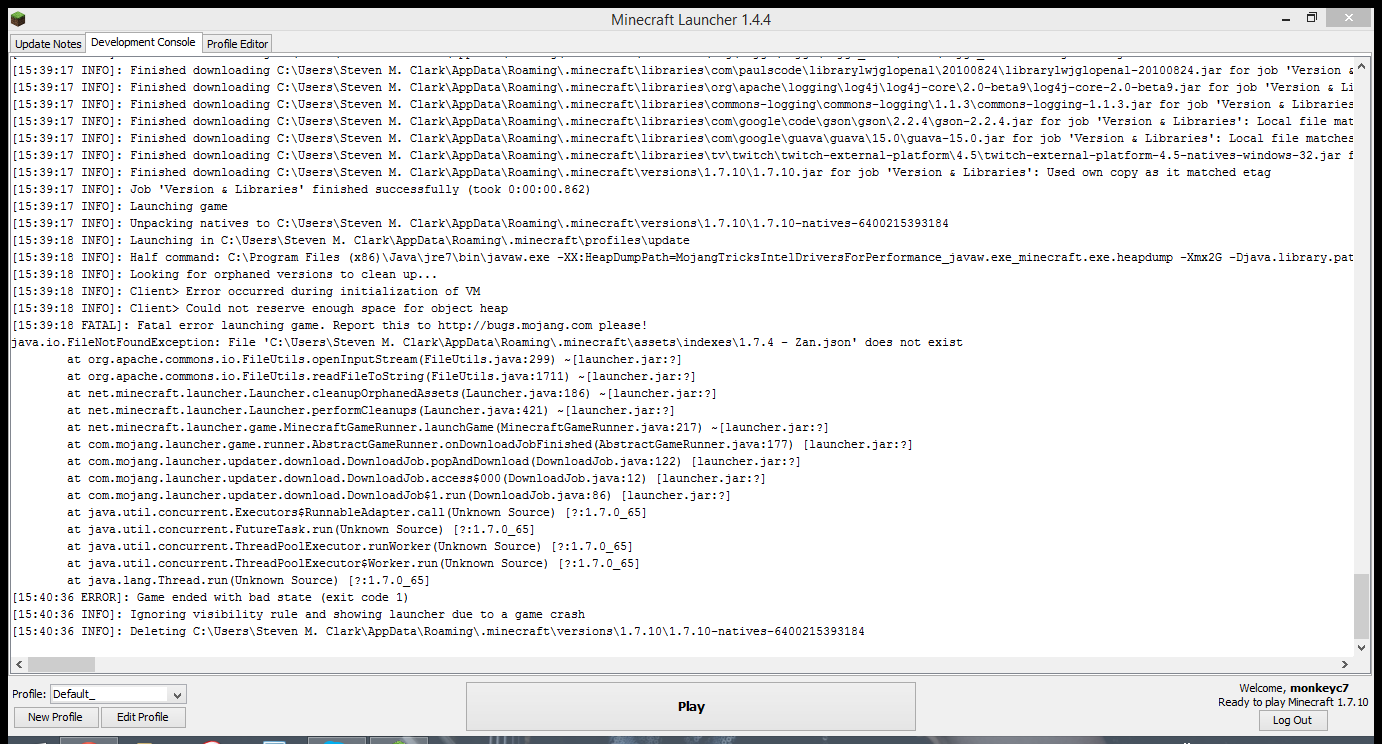This screenshot has height=744, width=1382.
Task: Click the 'Minecraft Launcher 1.4.4' window title
Action: [x=691, y=20]
